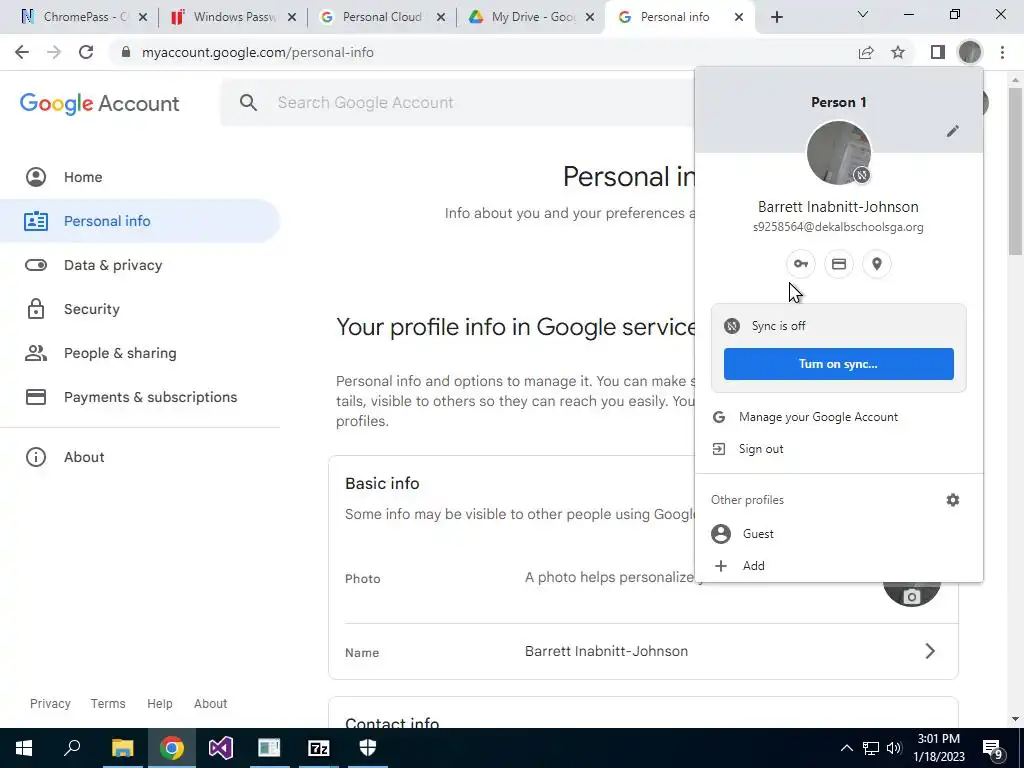Open Chrome from the taskbar

tap(171, 748)
